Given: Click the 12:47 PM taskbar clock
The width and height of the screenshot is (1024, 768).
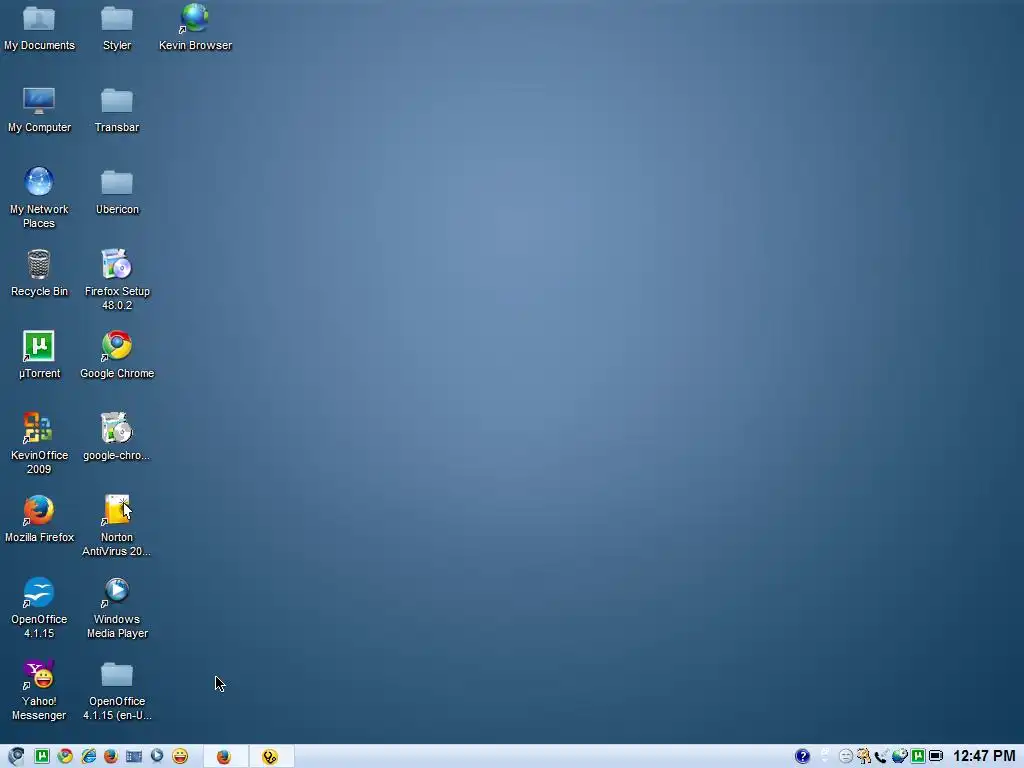Looking at the screenshot, I should [x=984, y=756].
